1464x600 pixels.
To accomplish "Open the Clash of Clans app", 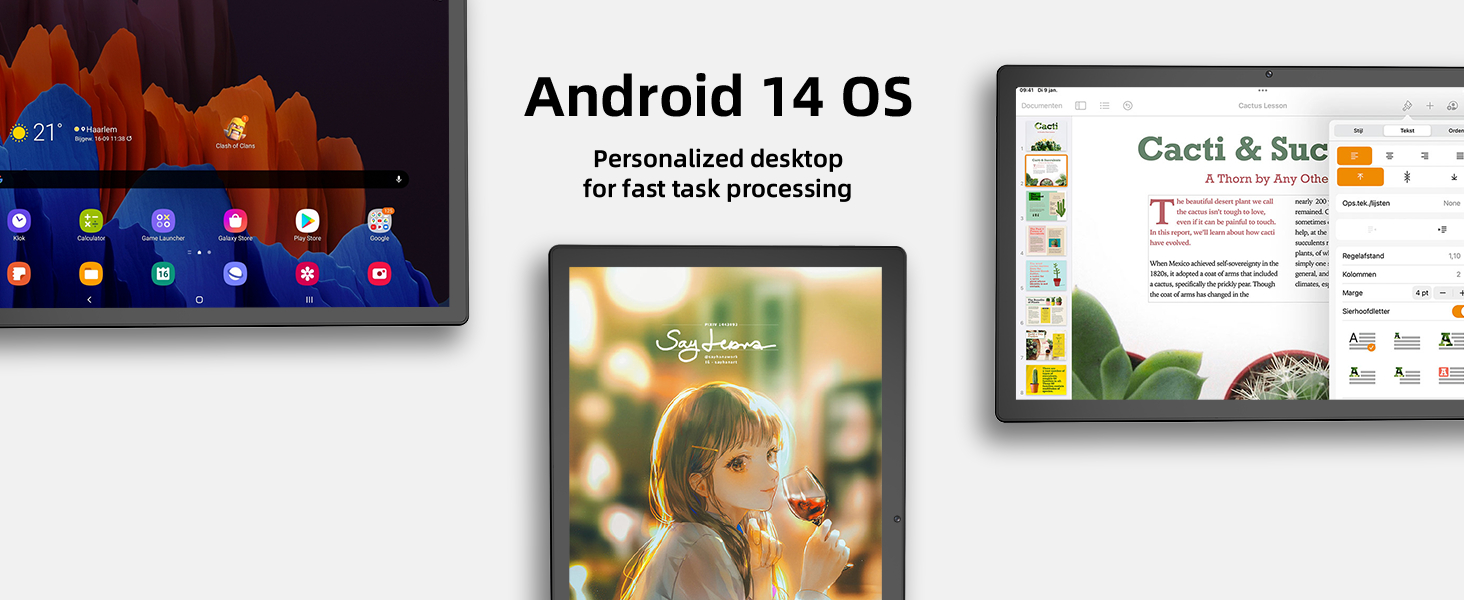I will (235, 131).
